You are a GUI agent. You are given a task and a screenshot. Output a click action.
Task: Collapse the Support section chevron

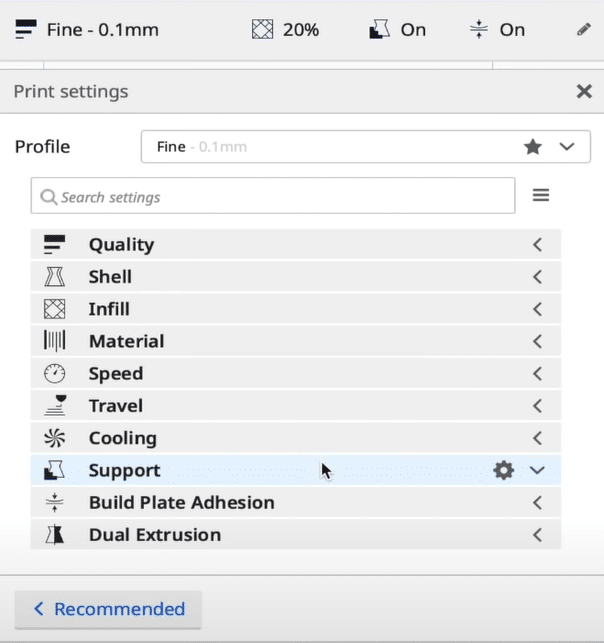[537, 470]
